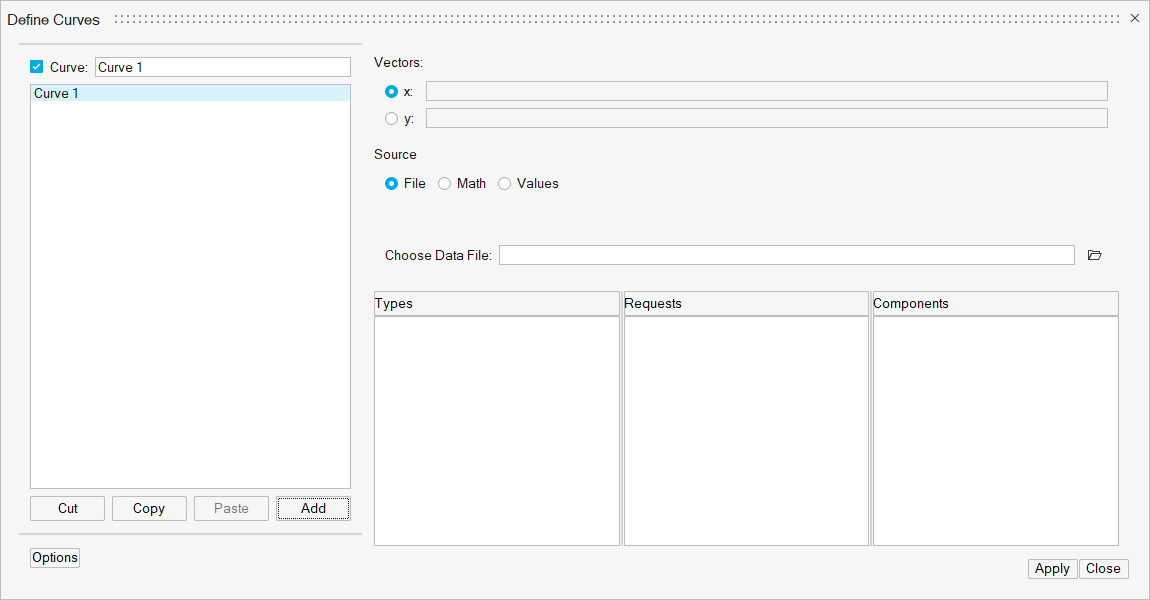Click Apply to apply curve settings
The width and height of the screenshot is (1150, 600).
click(x=1052, y=569)
